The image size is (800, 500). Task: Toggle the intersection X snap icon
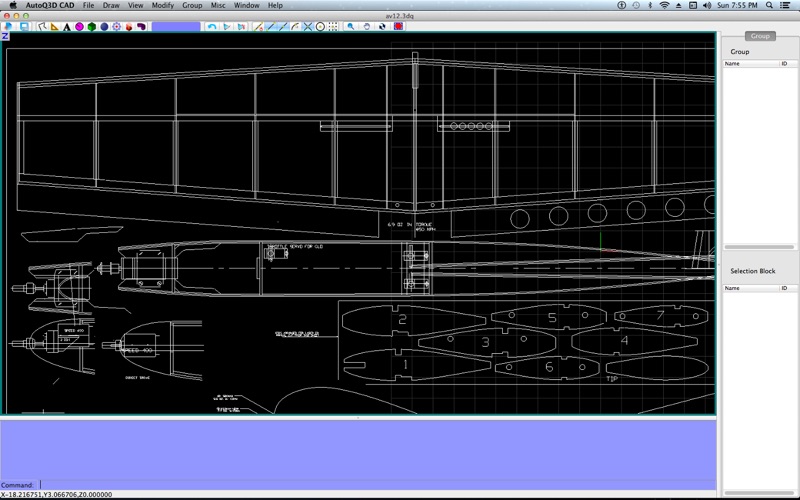point(308,26)
